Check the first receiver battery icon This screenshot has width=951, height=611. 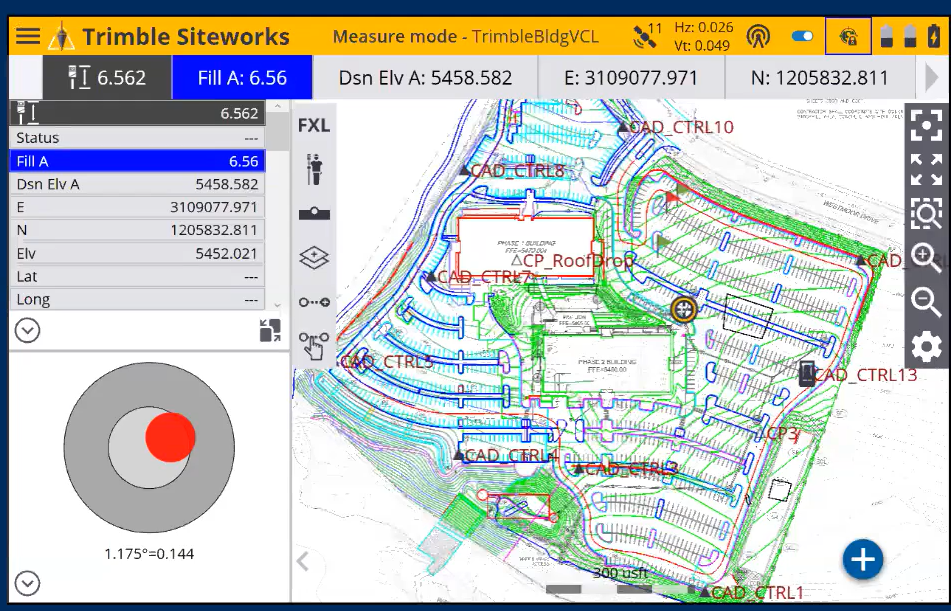887,36
